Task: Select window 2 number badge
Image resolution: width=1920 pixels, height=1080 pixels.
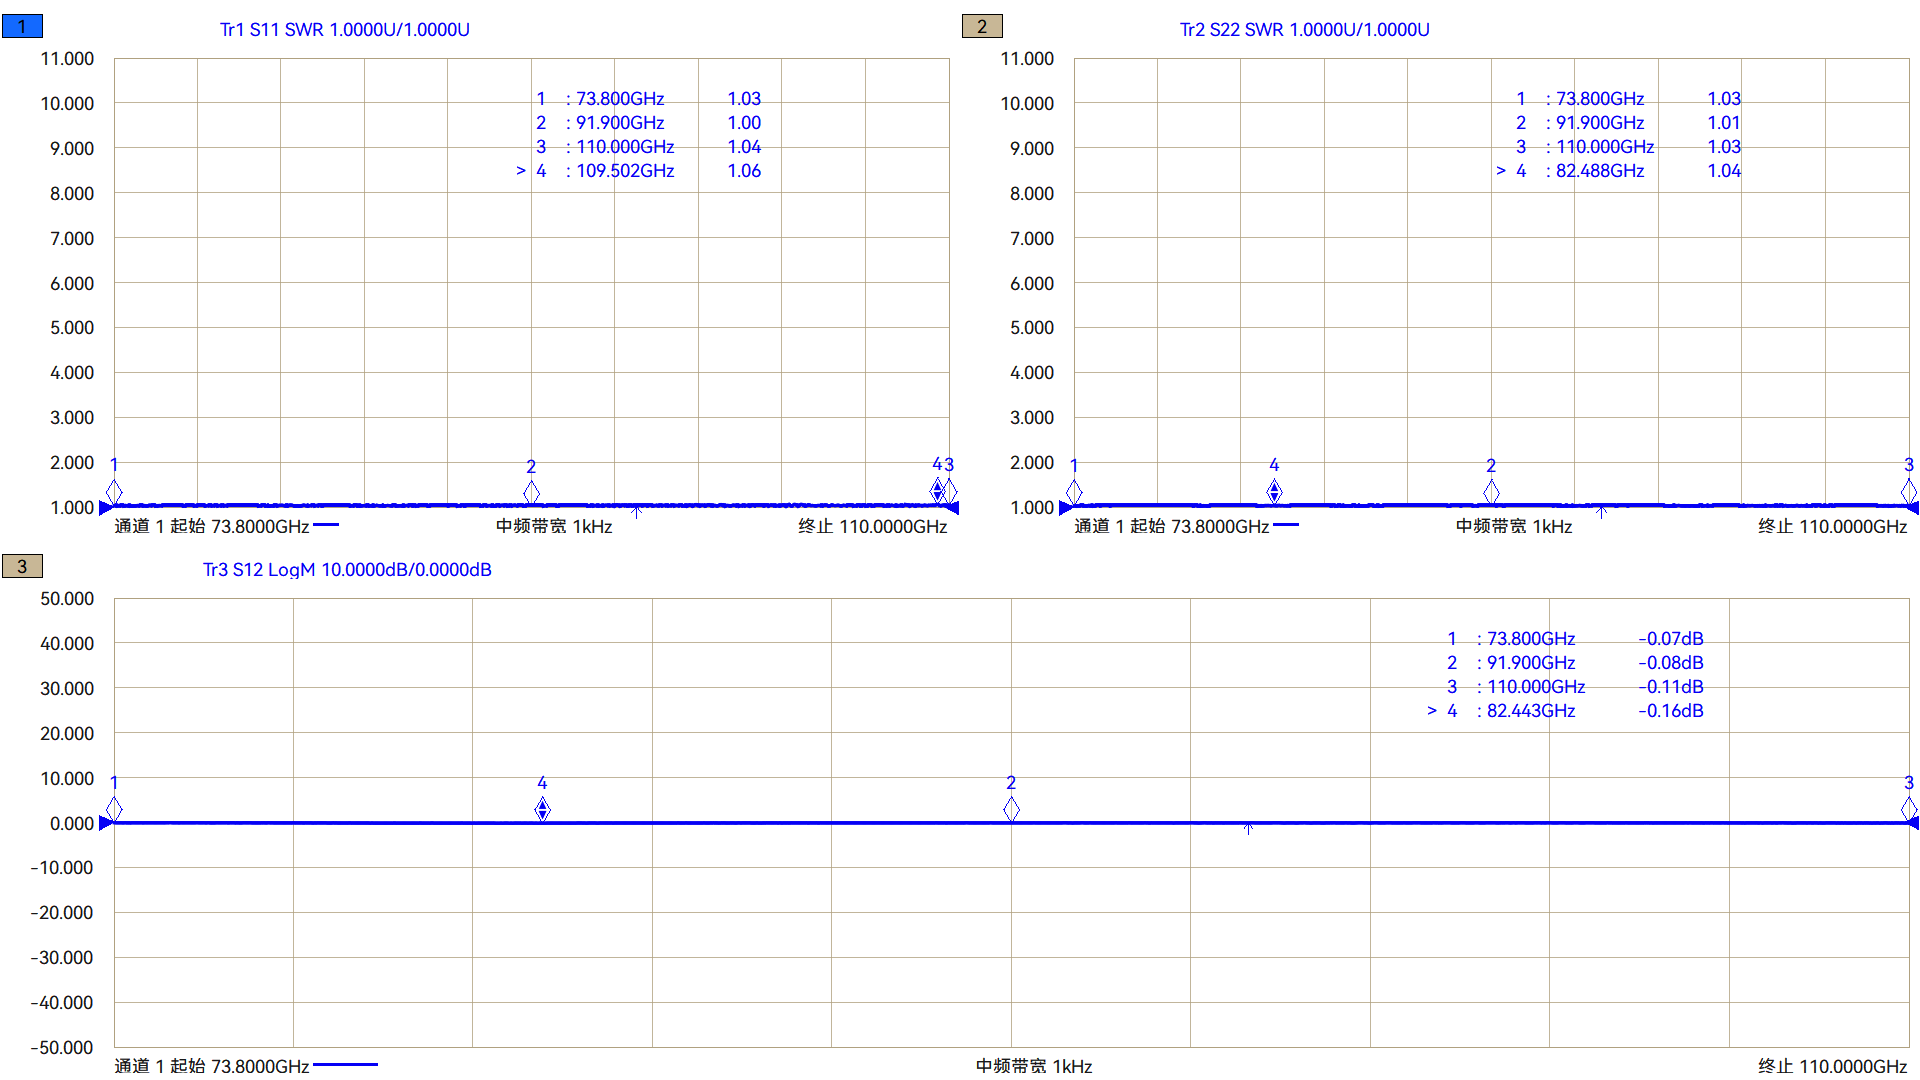Action: [x=982, y=27]
